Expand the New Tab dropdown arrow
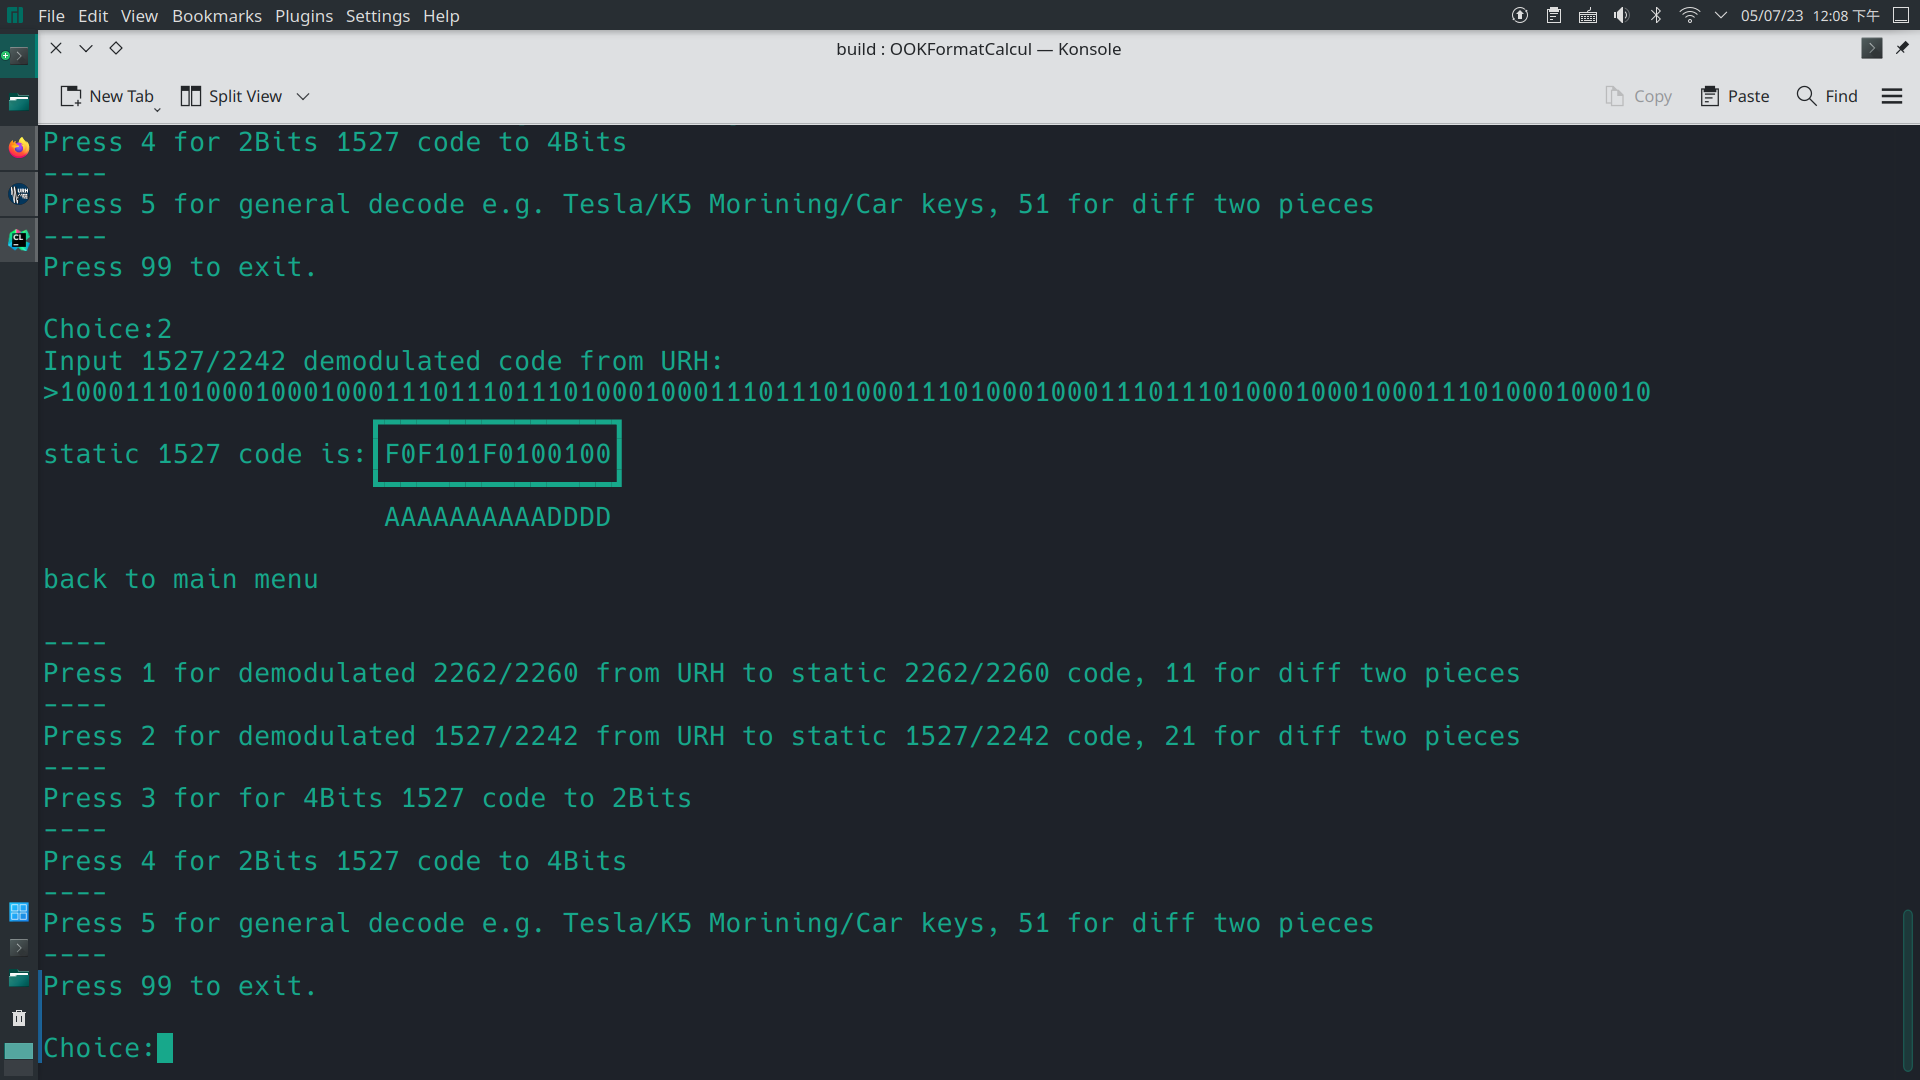This screenshot has width=1920, height=1080. (157, 108)
